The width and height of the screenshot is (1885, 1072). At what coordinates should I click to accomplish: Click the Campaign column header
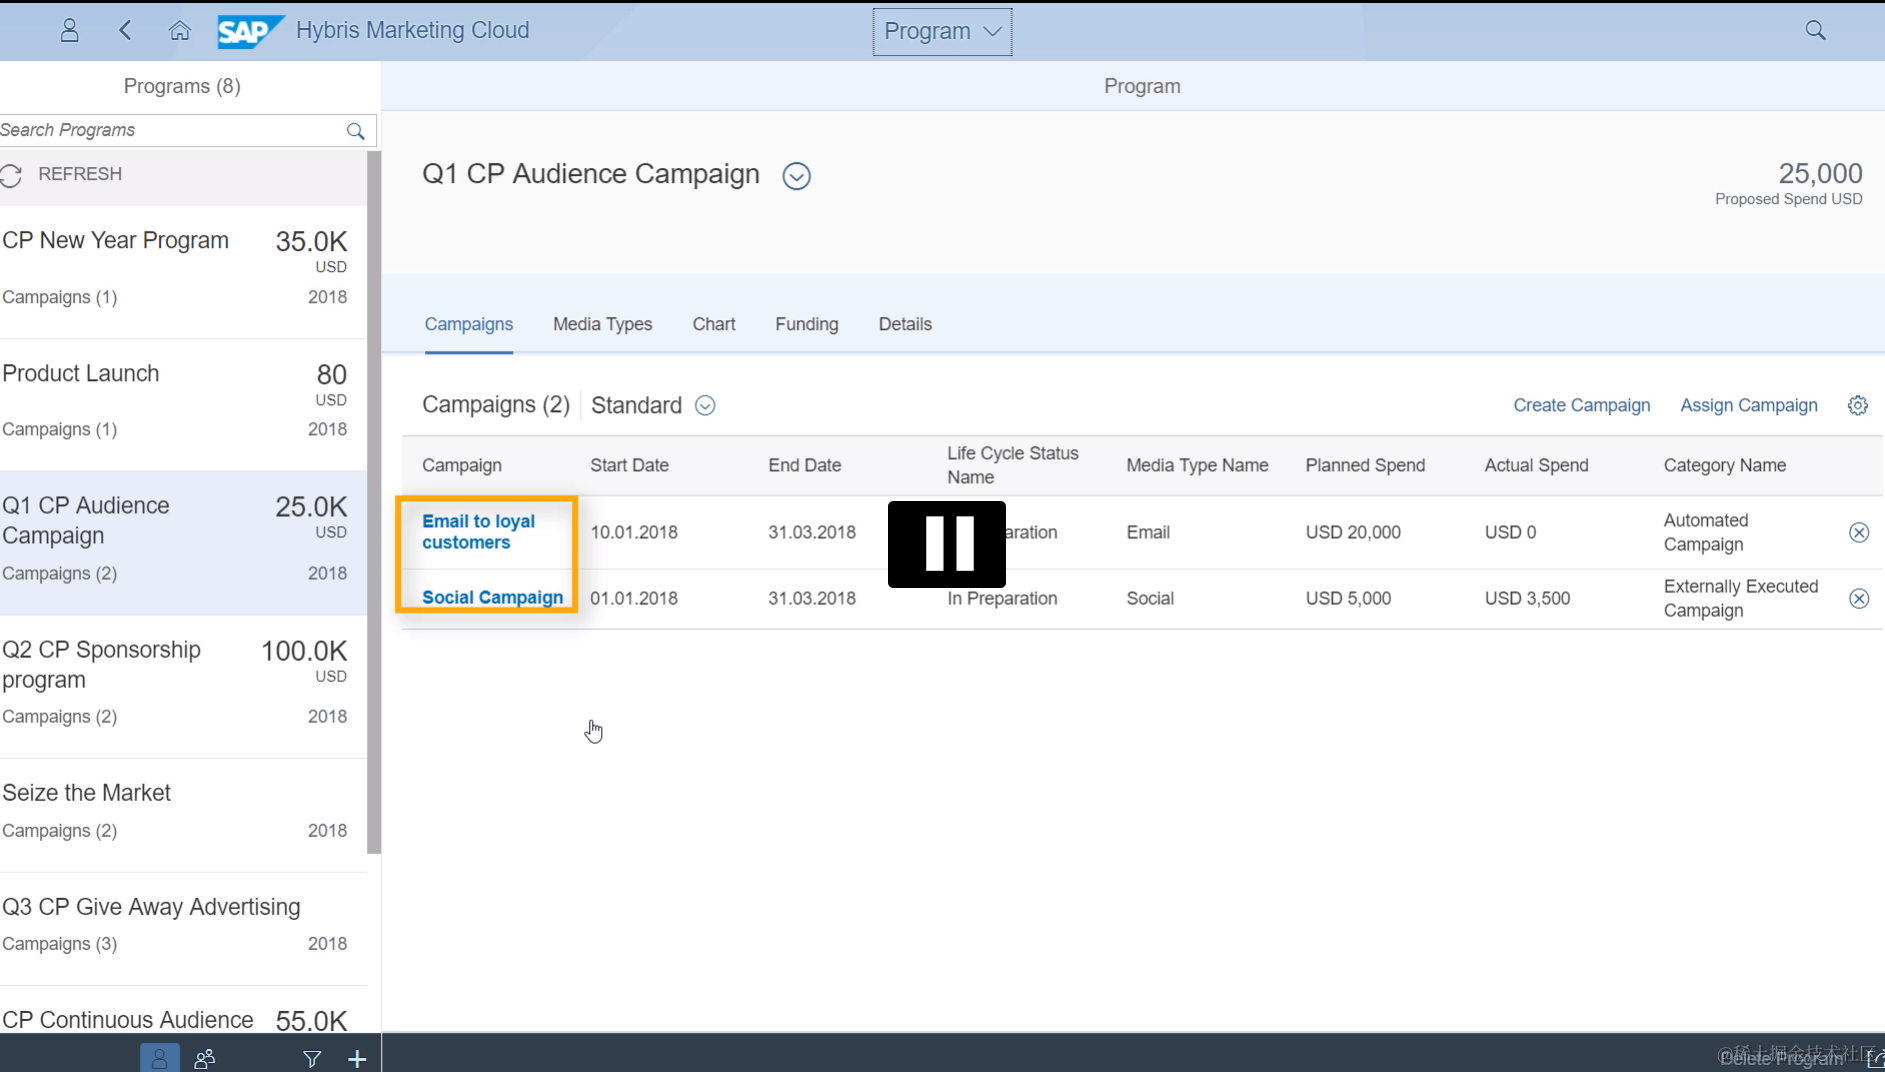tap(462, 465)
